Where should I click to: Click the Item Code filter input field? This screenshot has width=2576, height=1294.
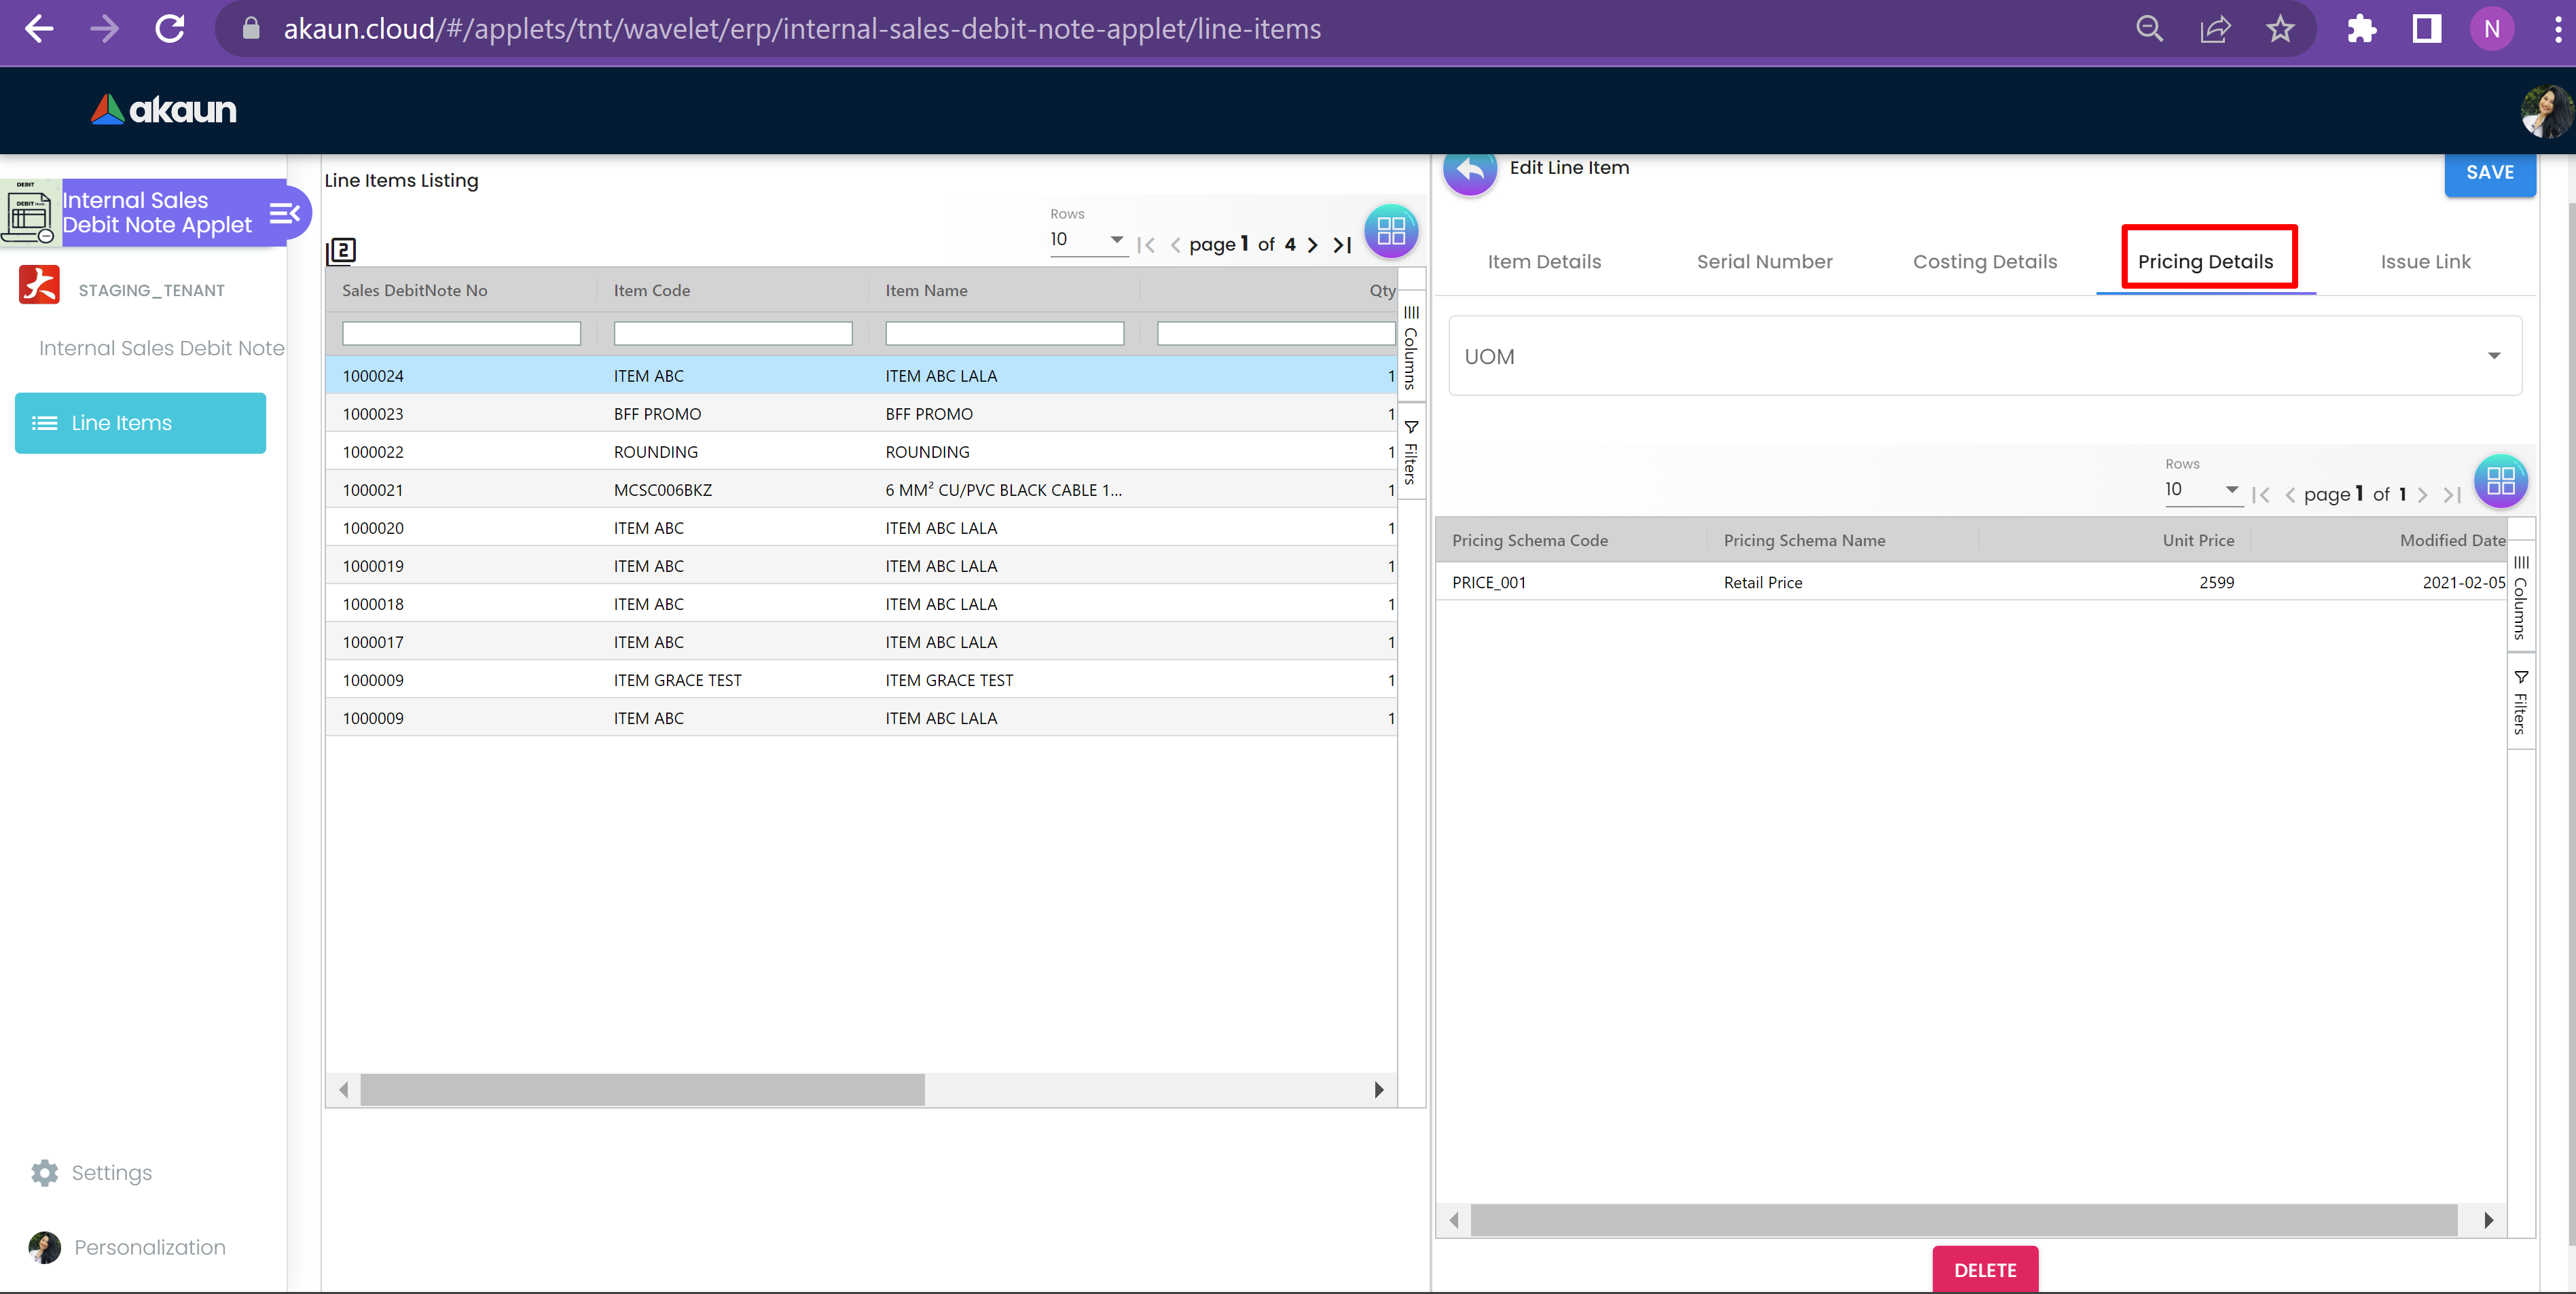coord(732,333)
